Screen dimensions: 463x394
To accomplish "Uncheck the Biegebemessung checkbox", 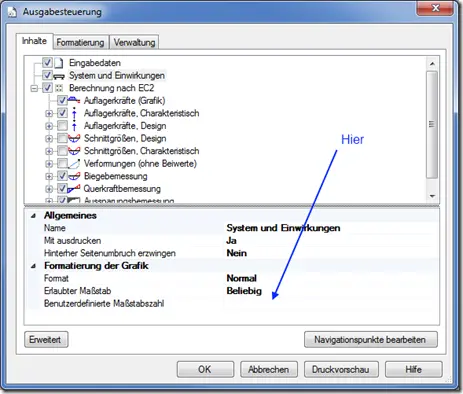I will [x=62, y=176].
